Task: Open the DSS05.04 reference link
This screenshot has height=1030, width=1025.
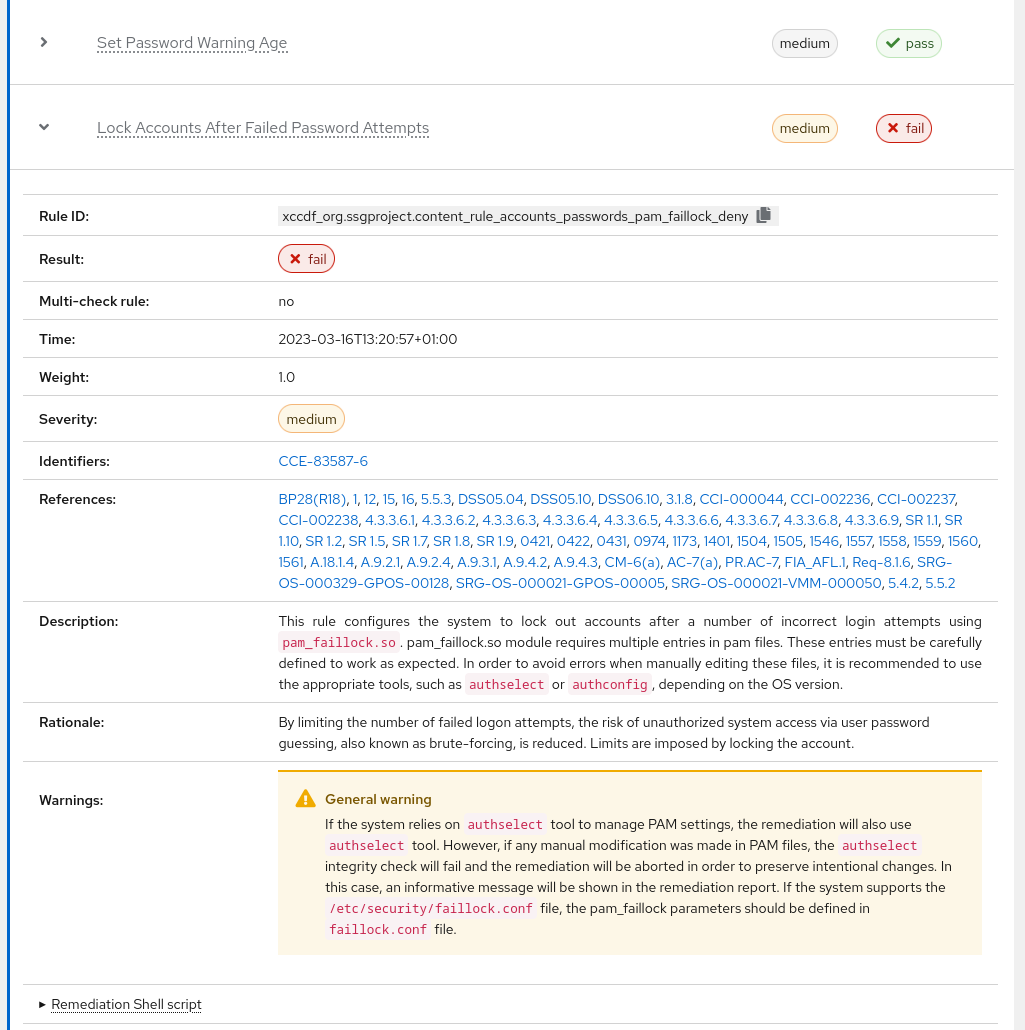Action: coord(491,499)
